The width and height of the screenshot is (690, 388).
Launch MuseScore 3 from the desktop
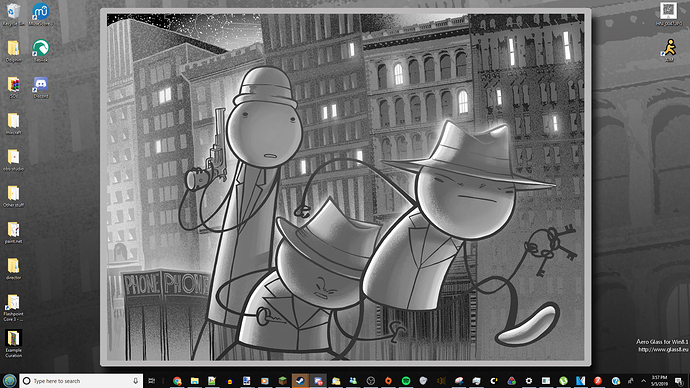40,14
